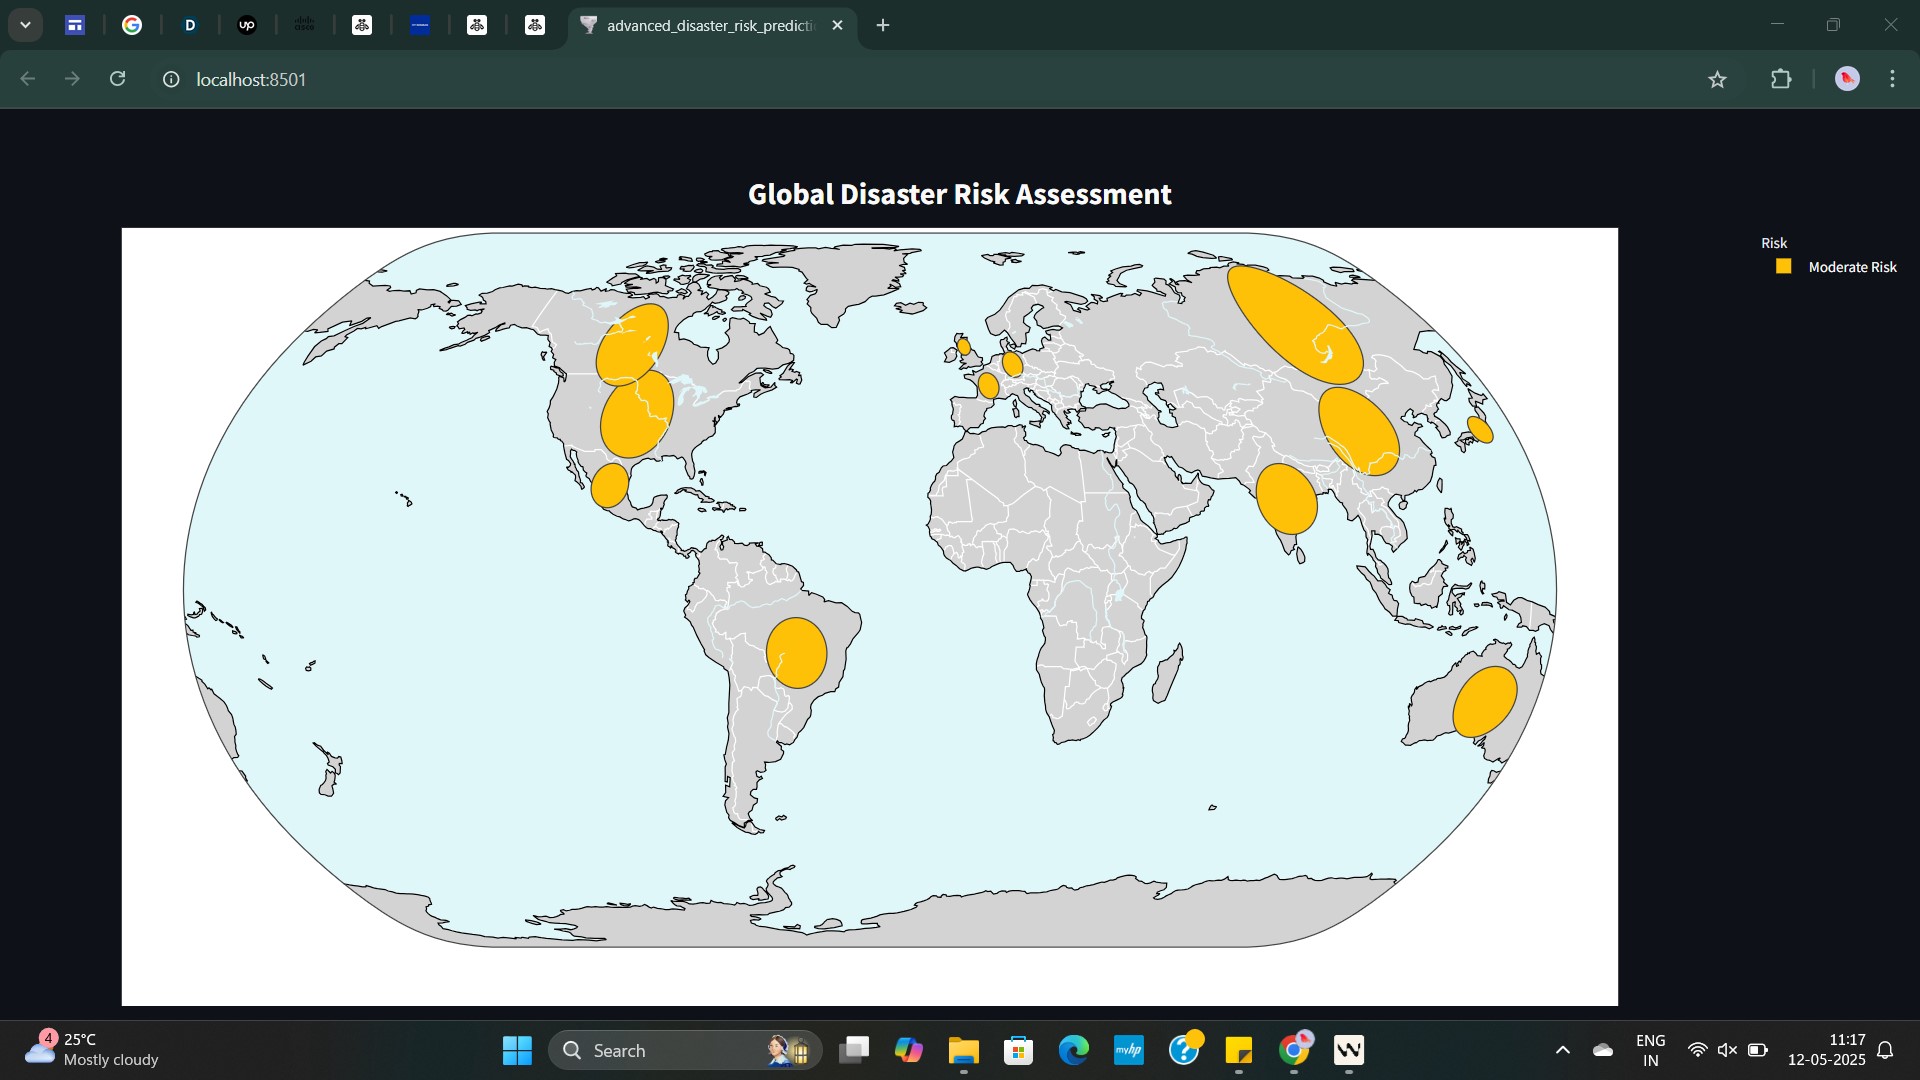This screenshot has height=1080, width=1920.
Task: Reload the localhost page
Action: [x=118, y=79]
